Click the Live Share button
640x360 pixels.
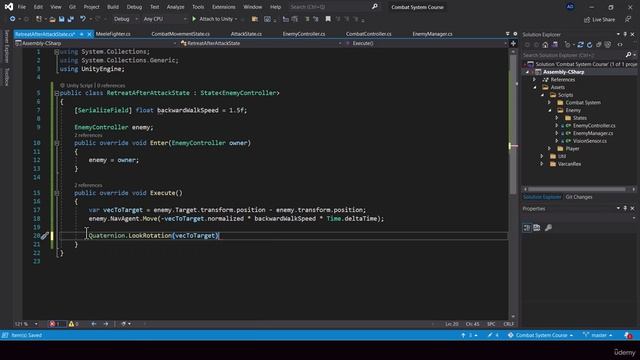pyautogui.click(x=599, y=20)
